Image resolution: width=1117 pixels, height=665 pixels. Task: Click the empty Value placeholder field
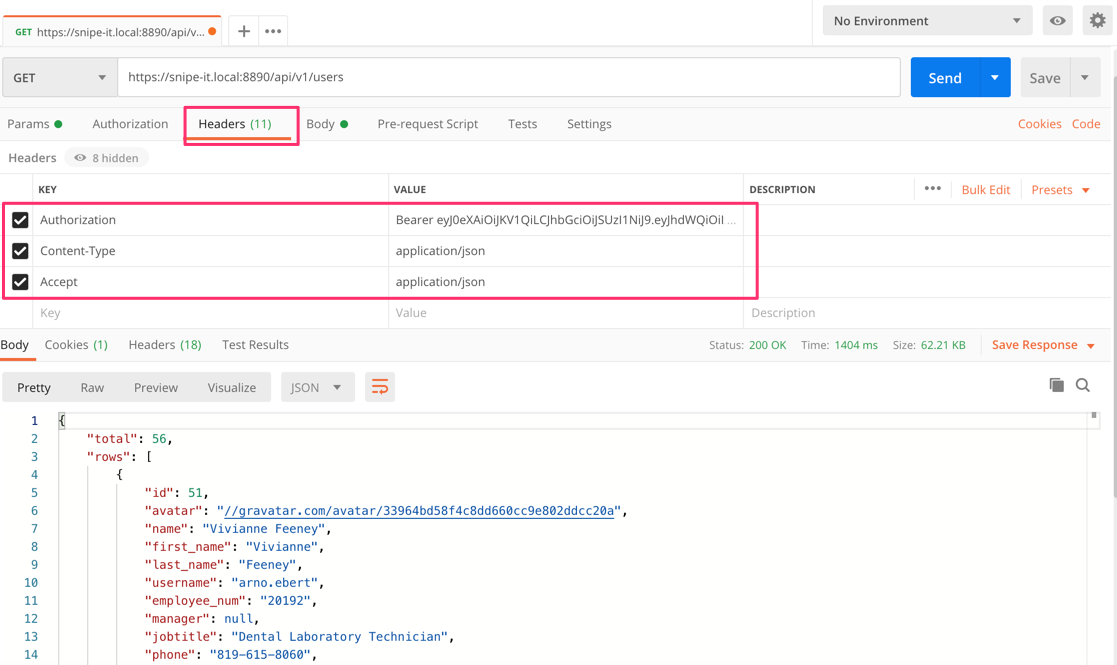coord(566,313)
